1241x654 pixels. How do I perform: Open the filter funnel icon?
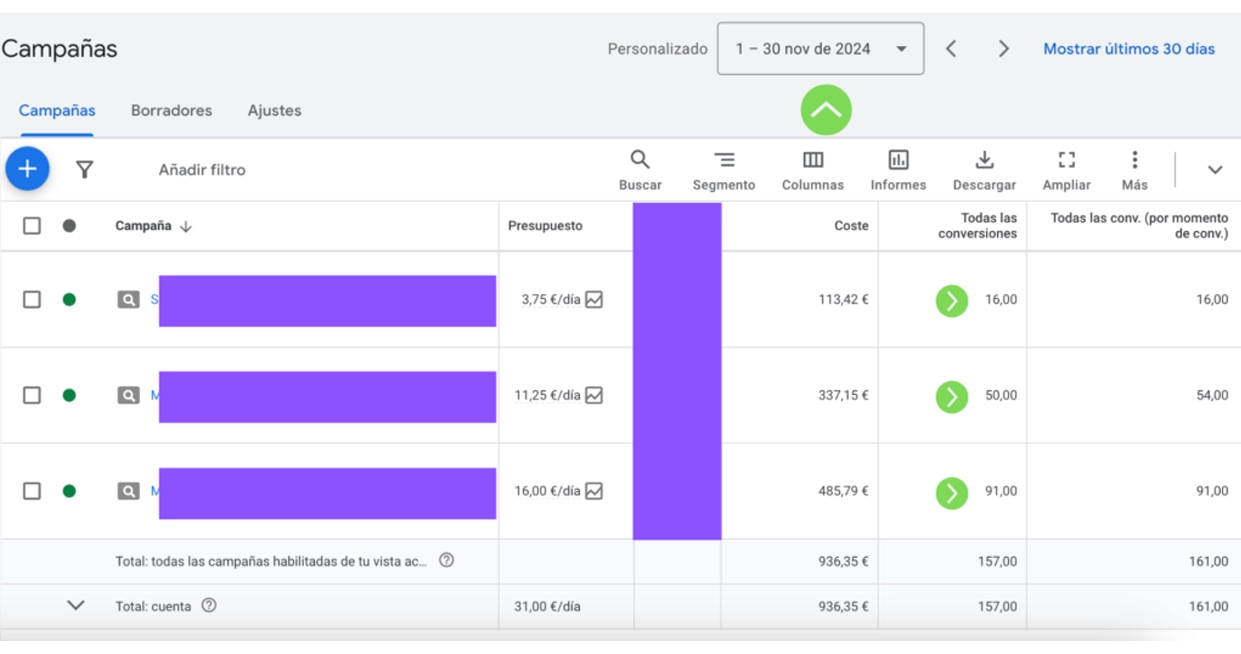point(85,170)
